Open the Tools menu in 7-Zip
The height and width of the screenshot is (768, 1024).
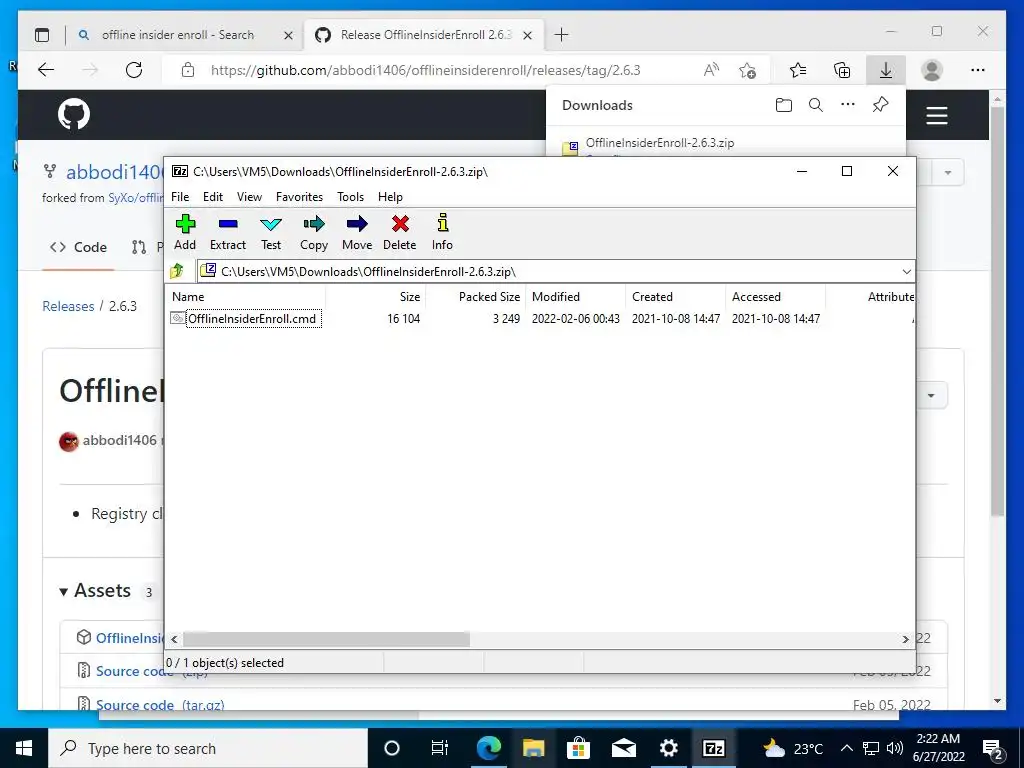pos(350,197)
